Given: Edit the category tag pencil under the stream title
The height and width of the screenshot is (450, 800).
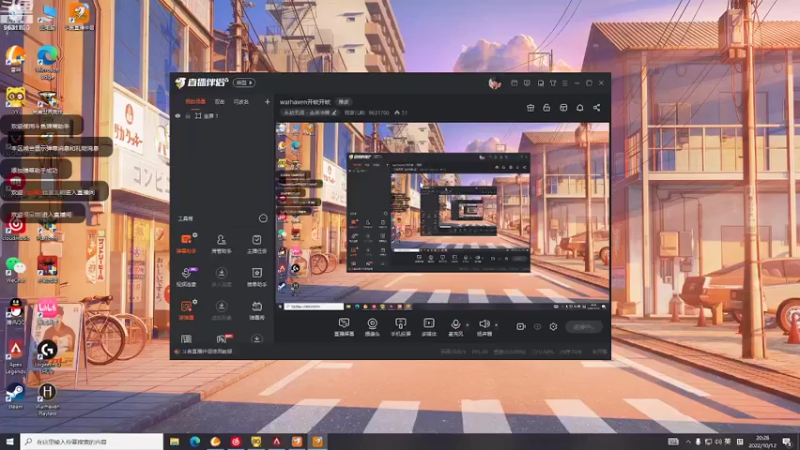Looking at the screenshot, I should (334, 113).
